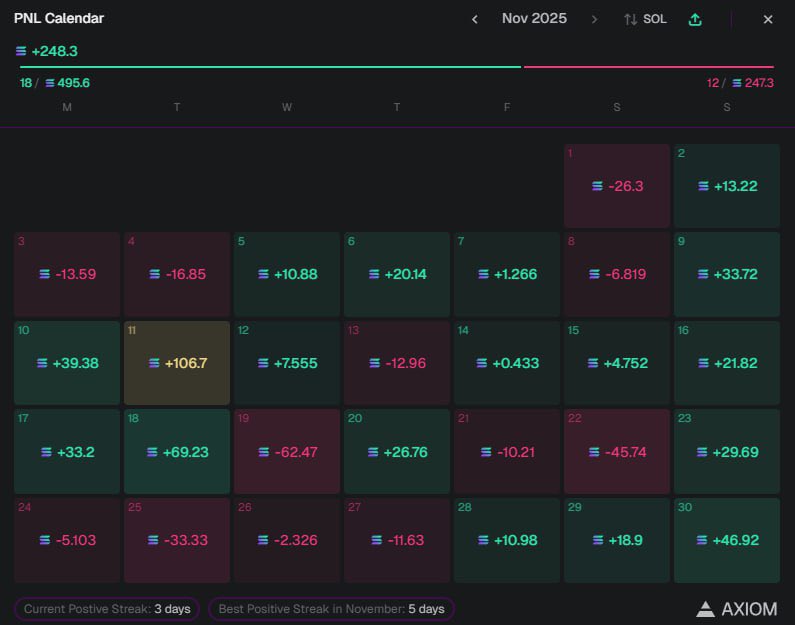
Task: Open the day 29 cell with +18.9
Action: 617,540
